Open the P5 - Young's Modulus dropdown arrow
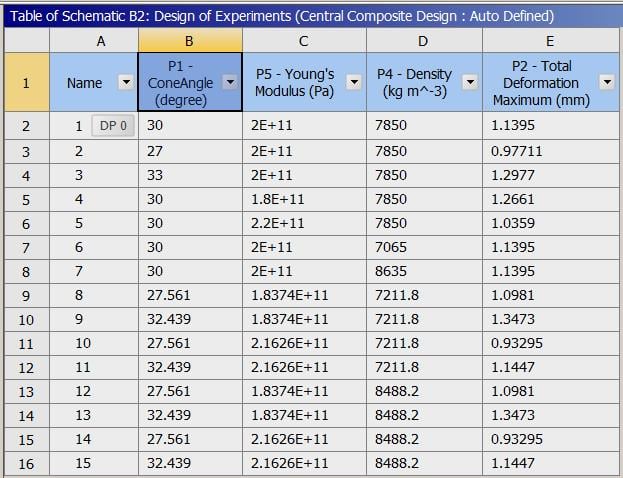Viewport: 623px width, 478px height. click(354, 82)
